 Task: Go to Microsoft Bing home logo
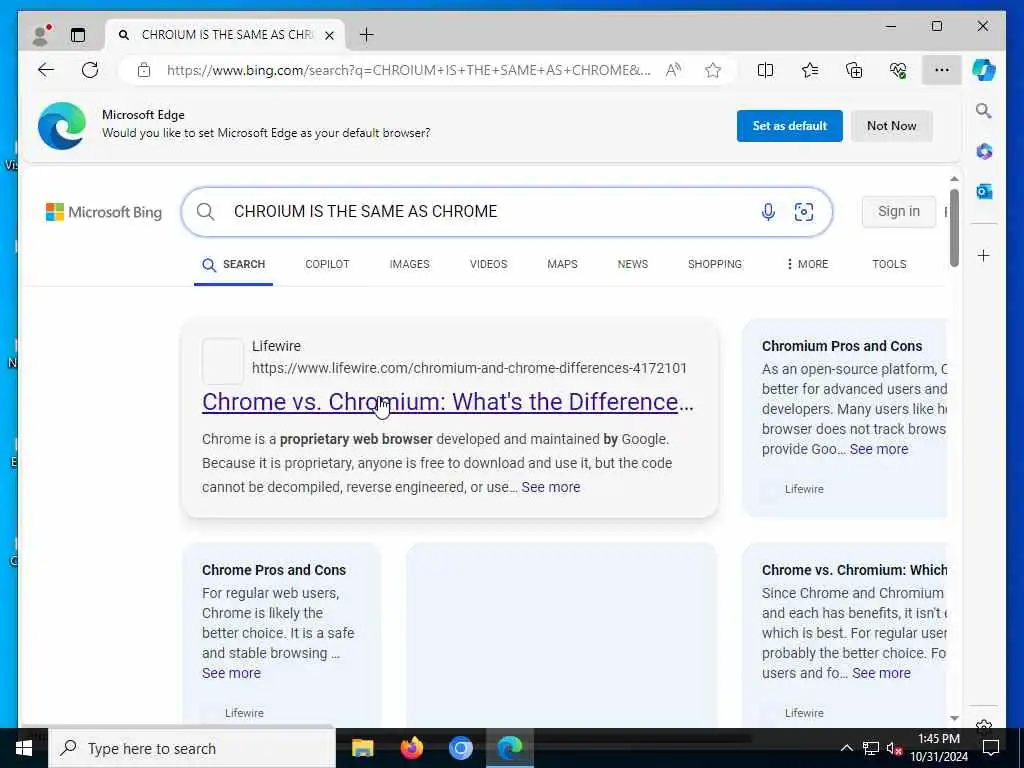[x=104, y=212]
